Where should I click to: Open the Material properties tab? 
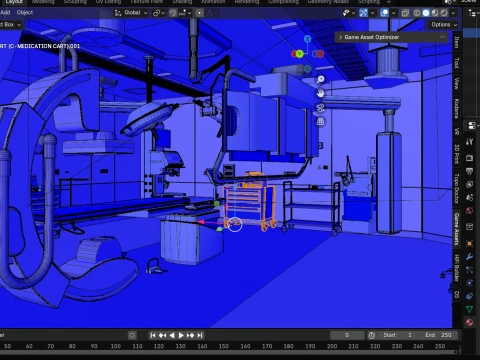470,322
